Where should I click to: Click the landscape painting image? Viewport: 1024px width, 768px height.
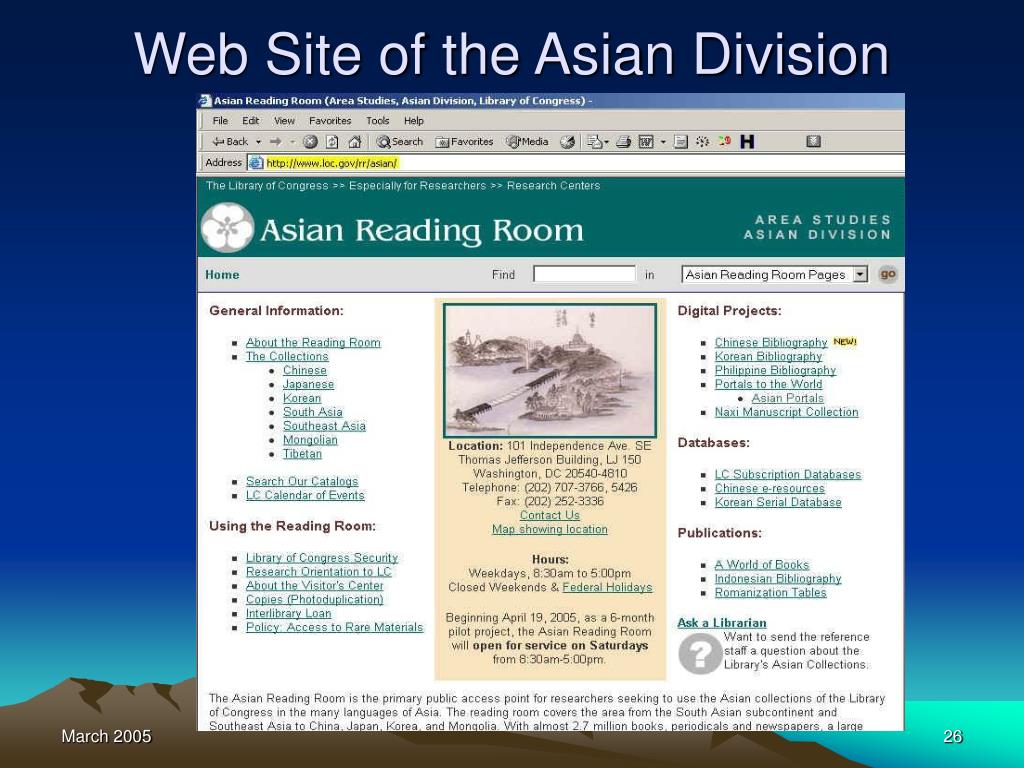[550, 370]
